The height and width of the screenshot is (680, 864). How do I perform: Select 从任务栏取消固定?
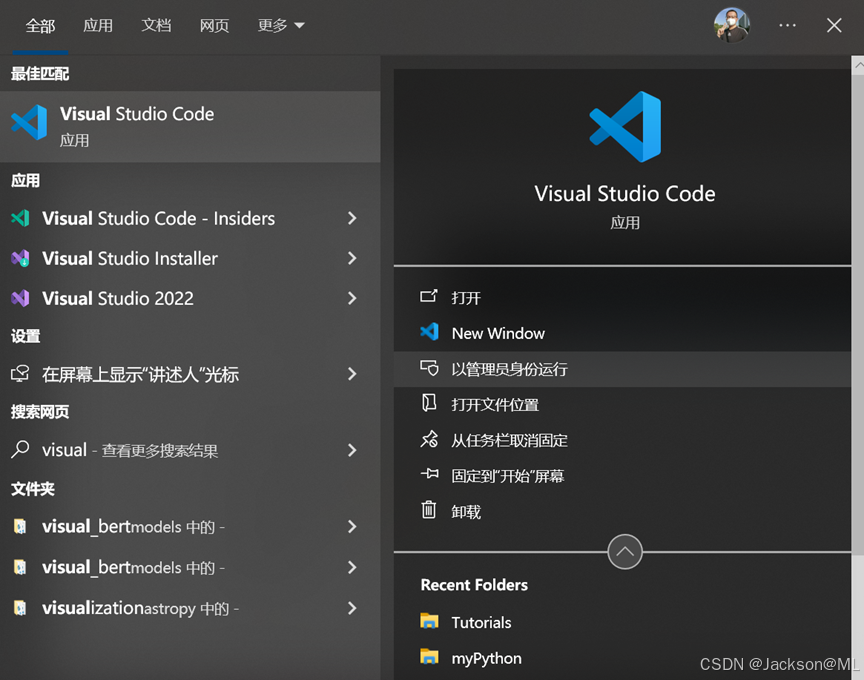coord(623,440)
